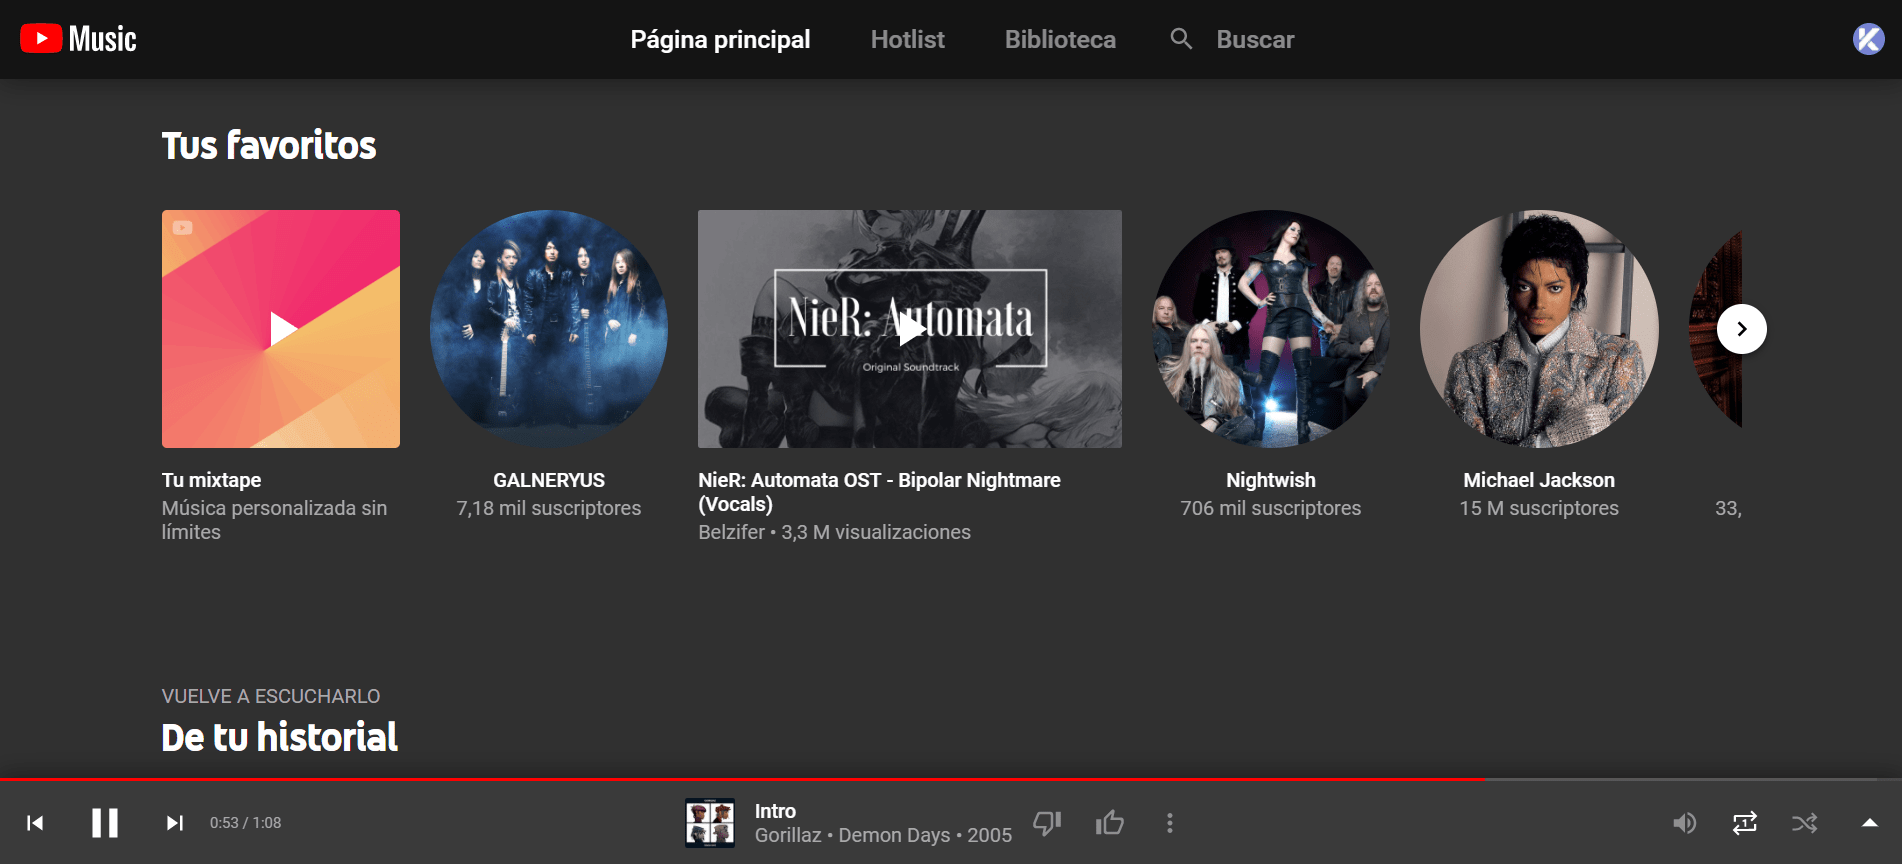
Task: Click the De tu historial heading
Action: pyautogui.click(x=280, y=737)
